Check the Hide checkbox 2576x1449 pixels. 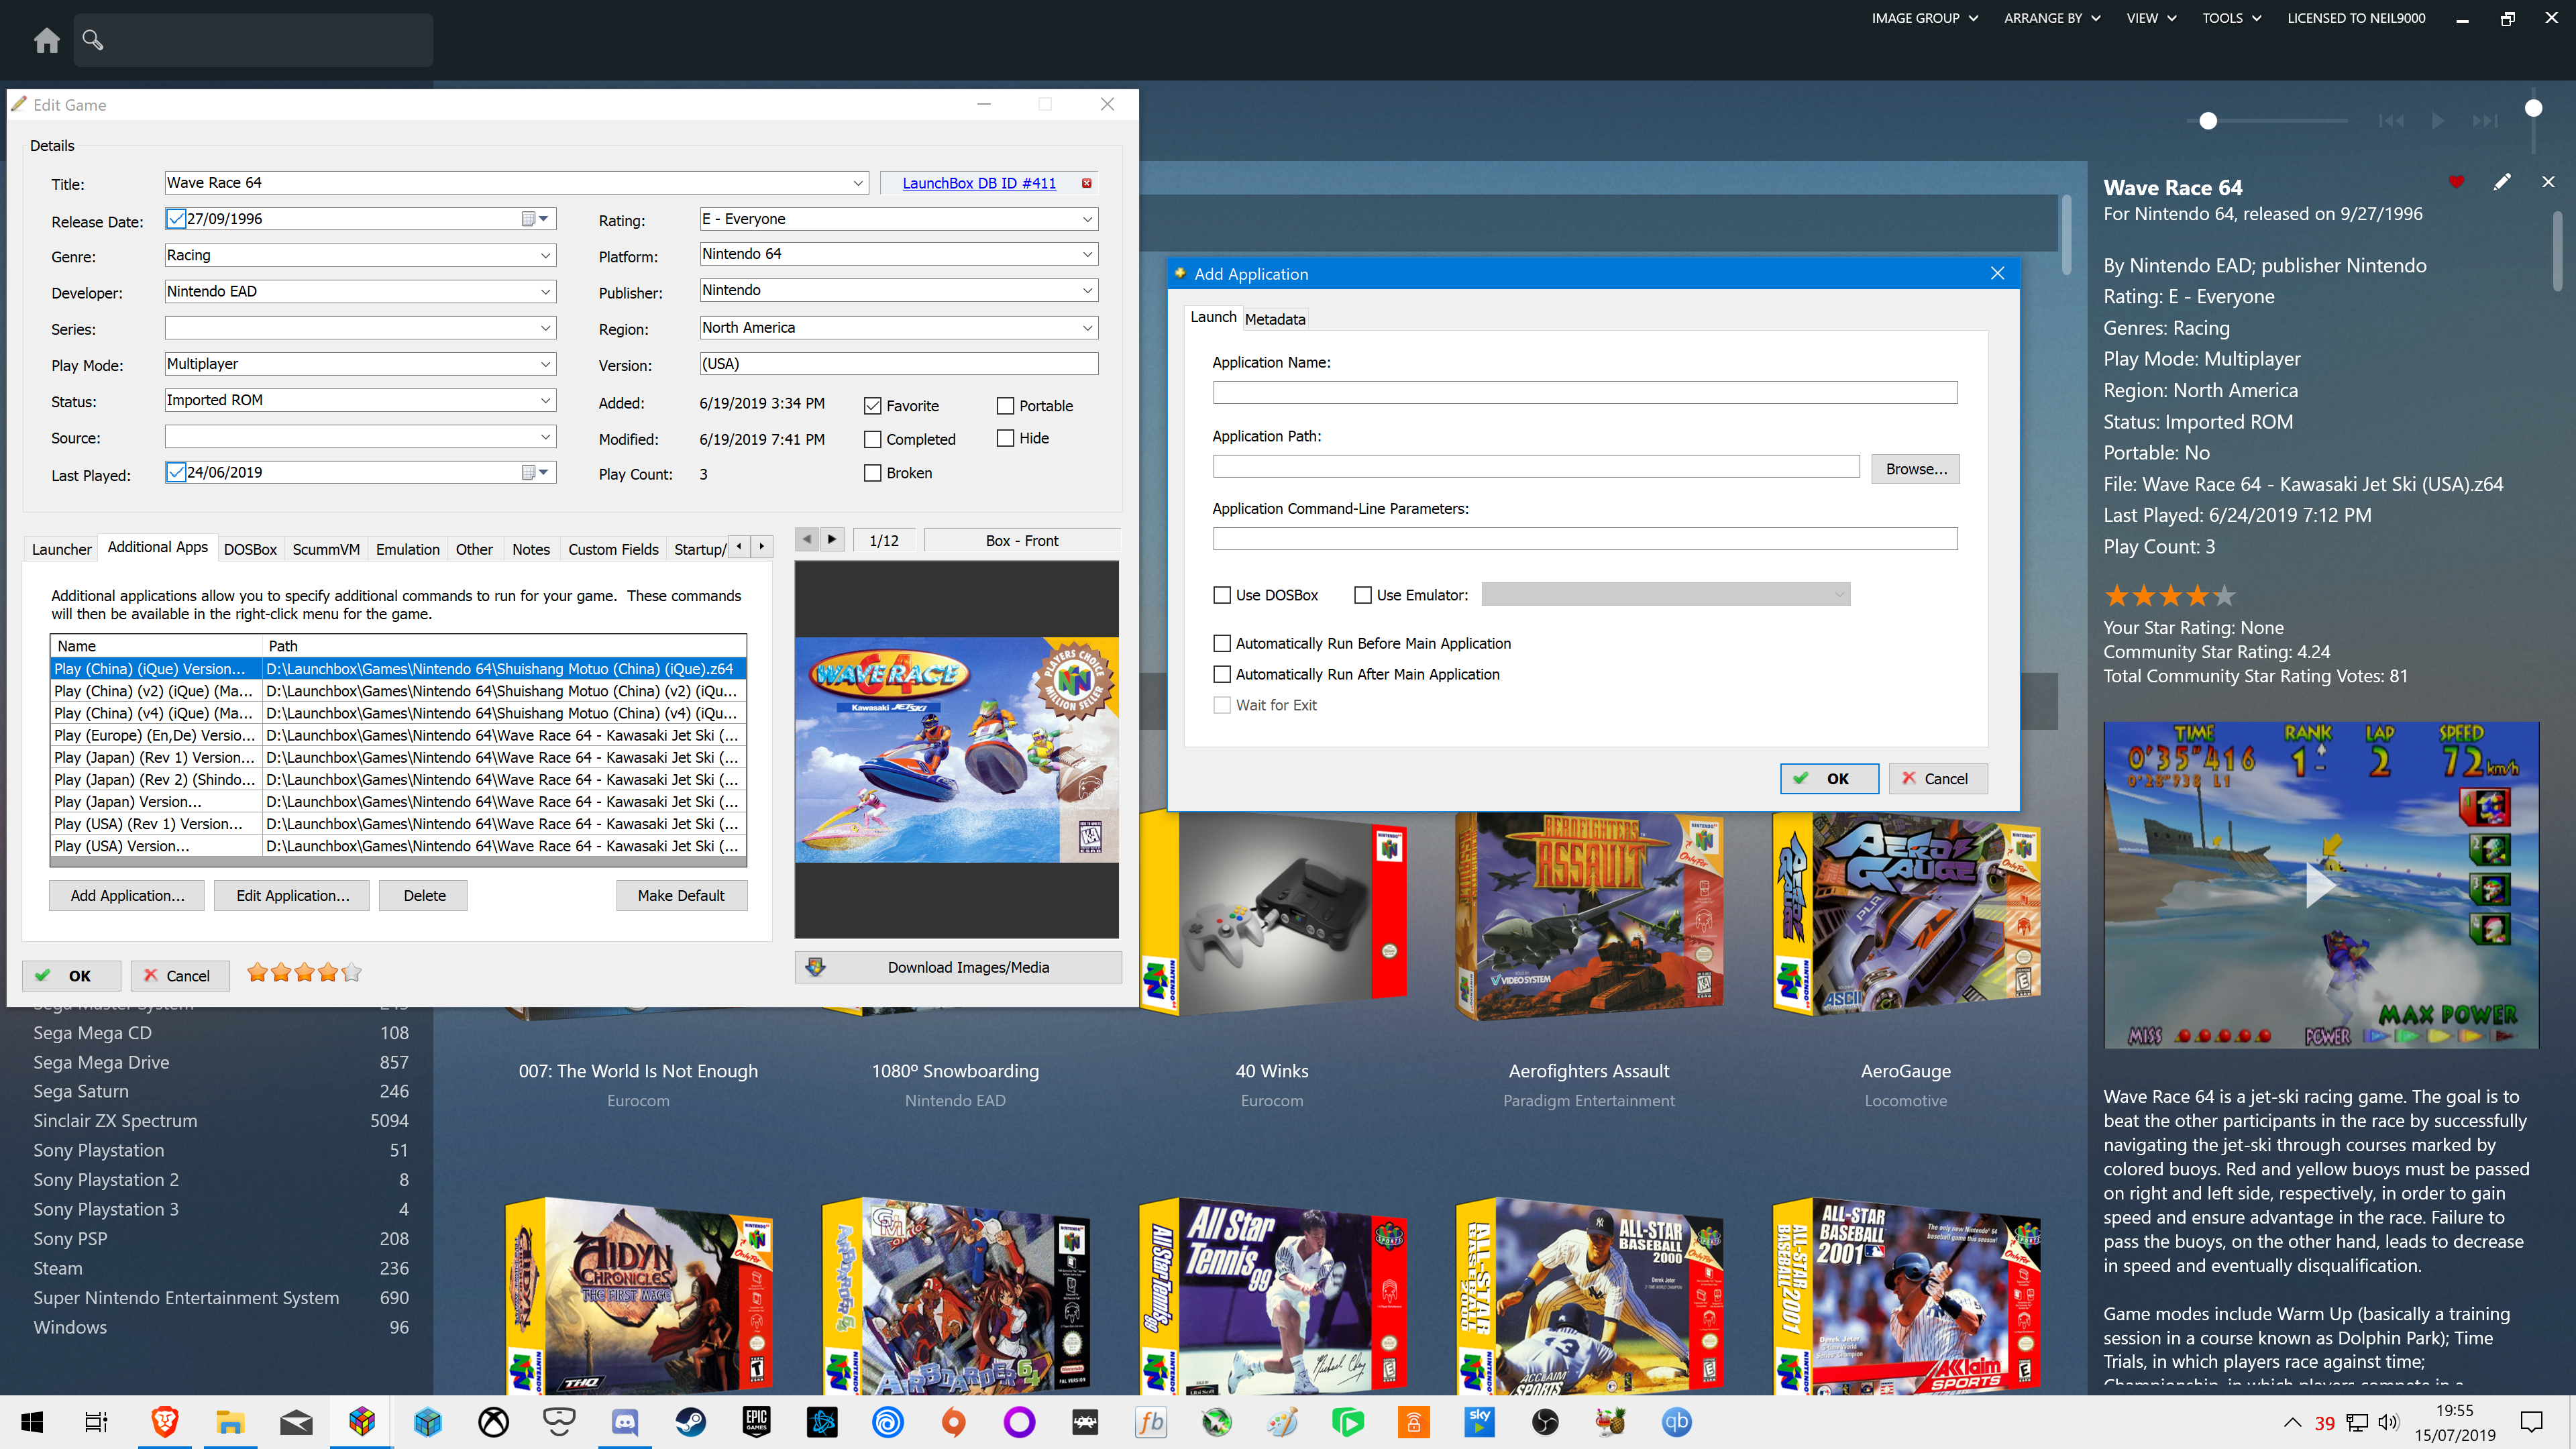tap(1006, 438)
